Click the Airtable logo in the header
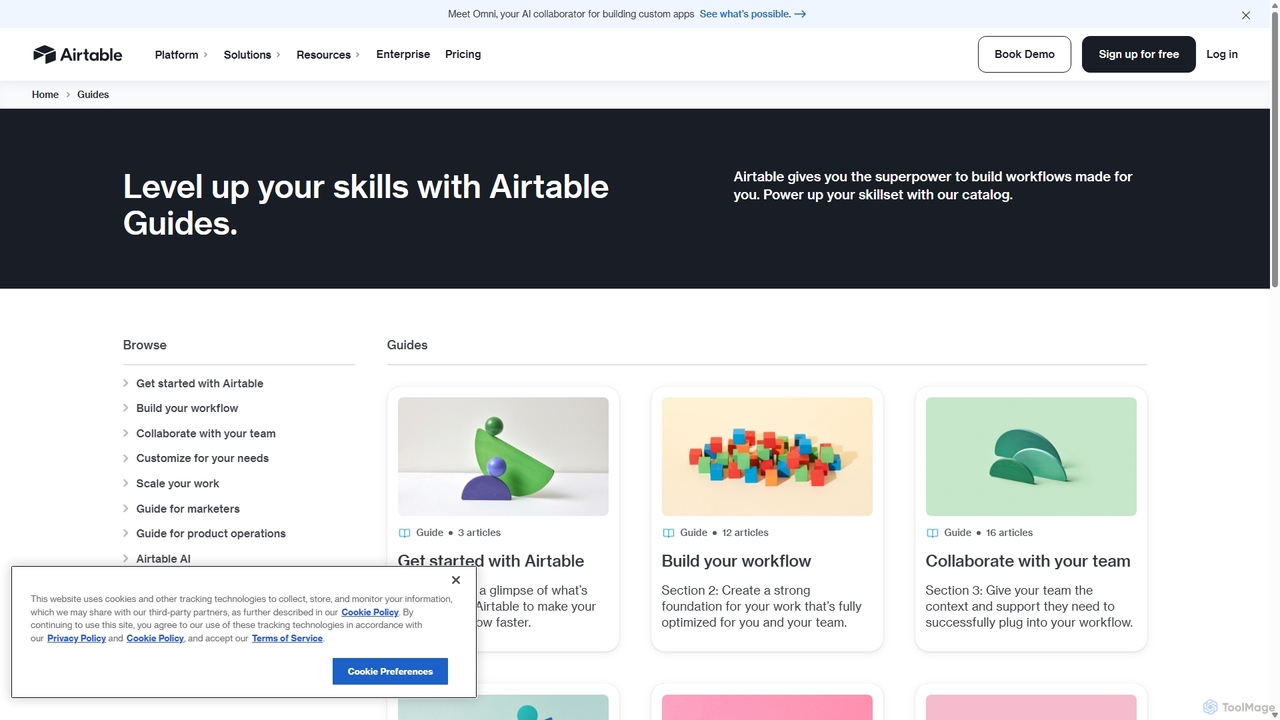Viewport: 1280px width, 720px height. click(77, 54)
